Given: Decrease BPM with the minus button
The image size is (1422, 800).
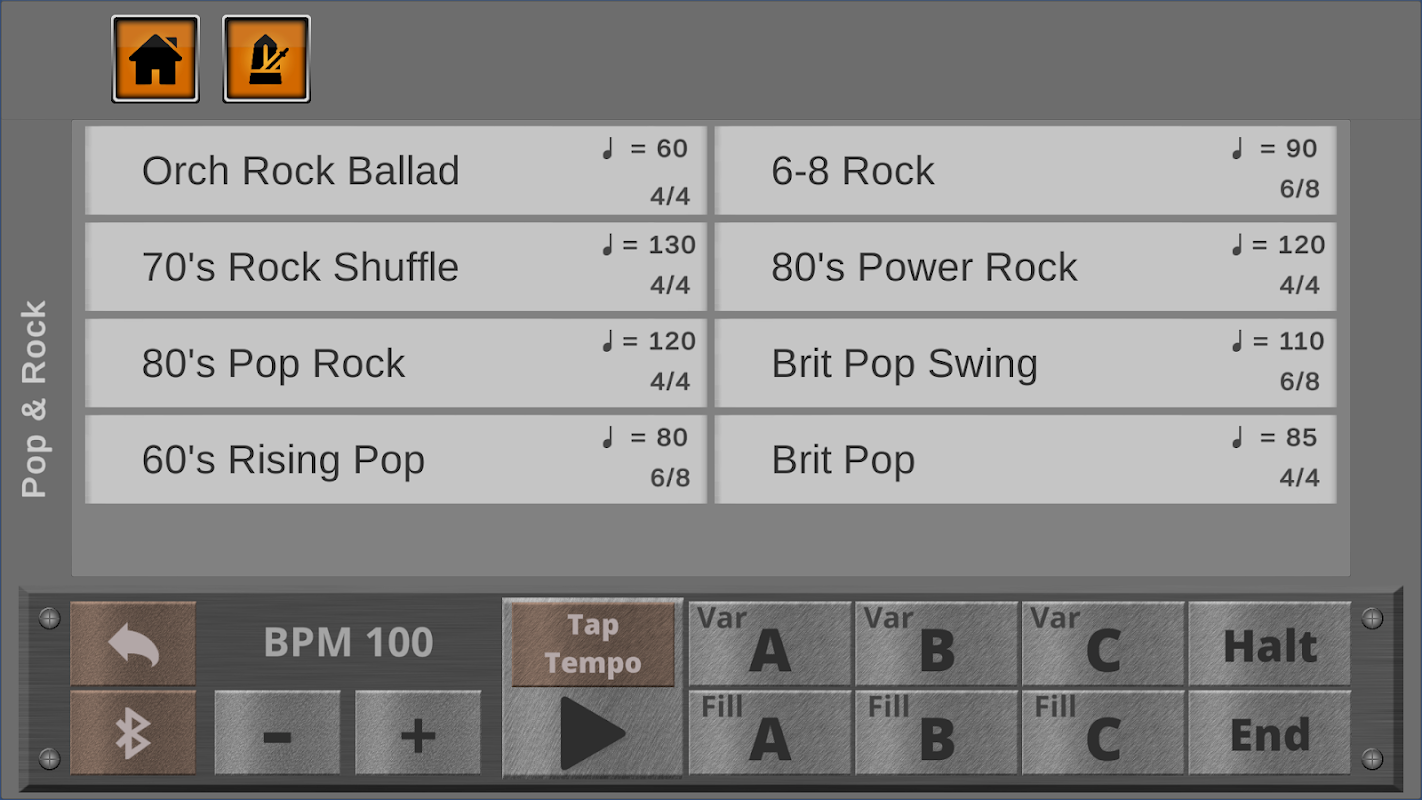Looking at the screenshot, I should 277,733.
